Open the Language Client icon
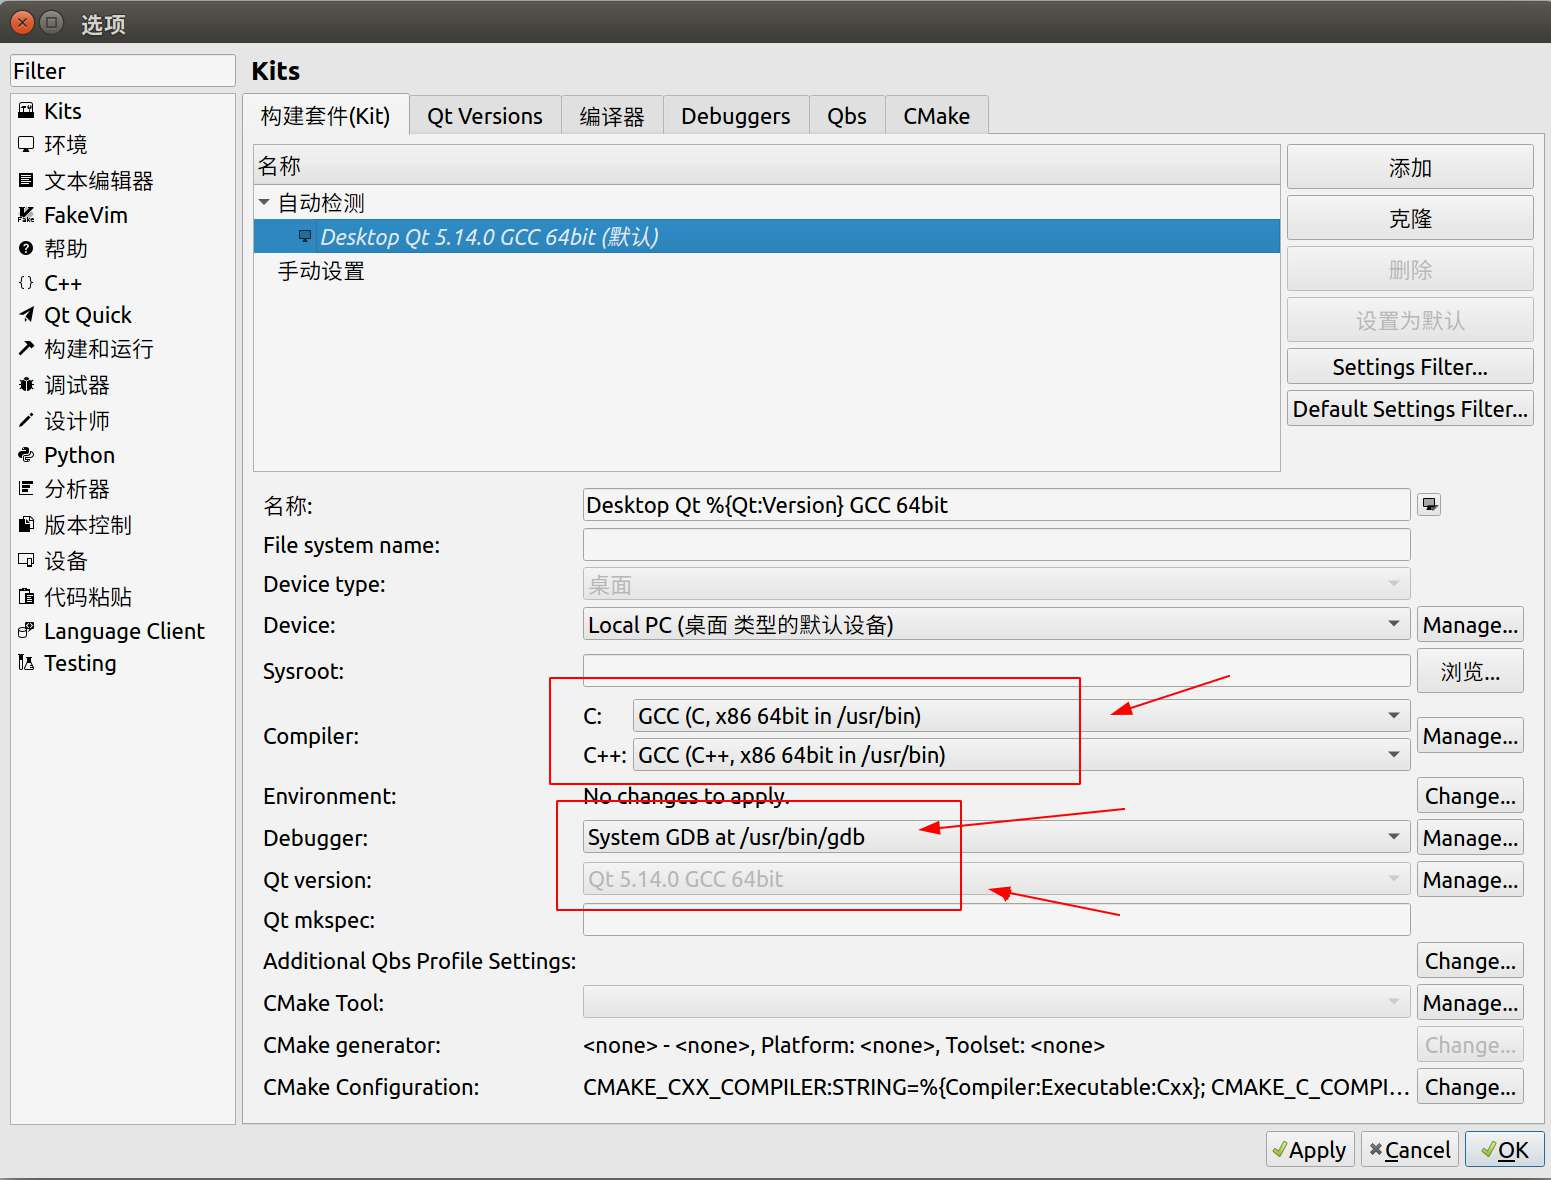This screenshot has height=1180, width=1551. 26,631
